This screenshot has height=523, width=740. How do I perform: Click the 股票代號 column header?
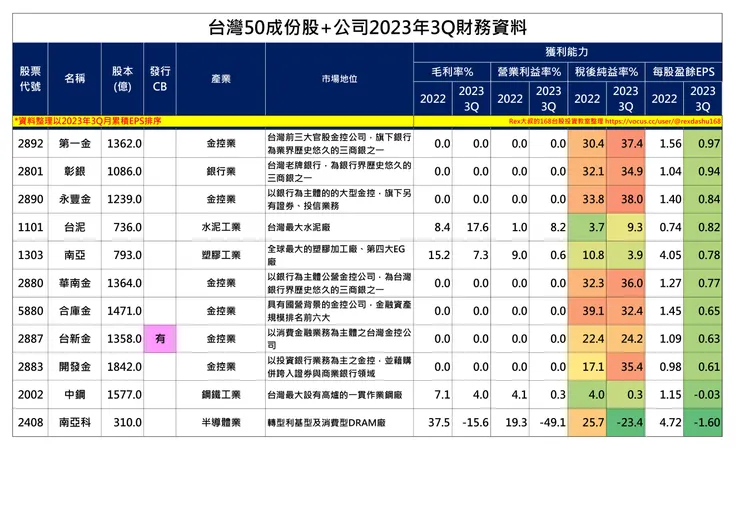(x=30, y=79)
